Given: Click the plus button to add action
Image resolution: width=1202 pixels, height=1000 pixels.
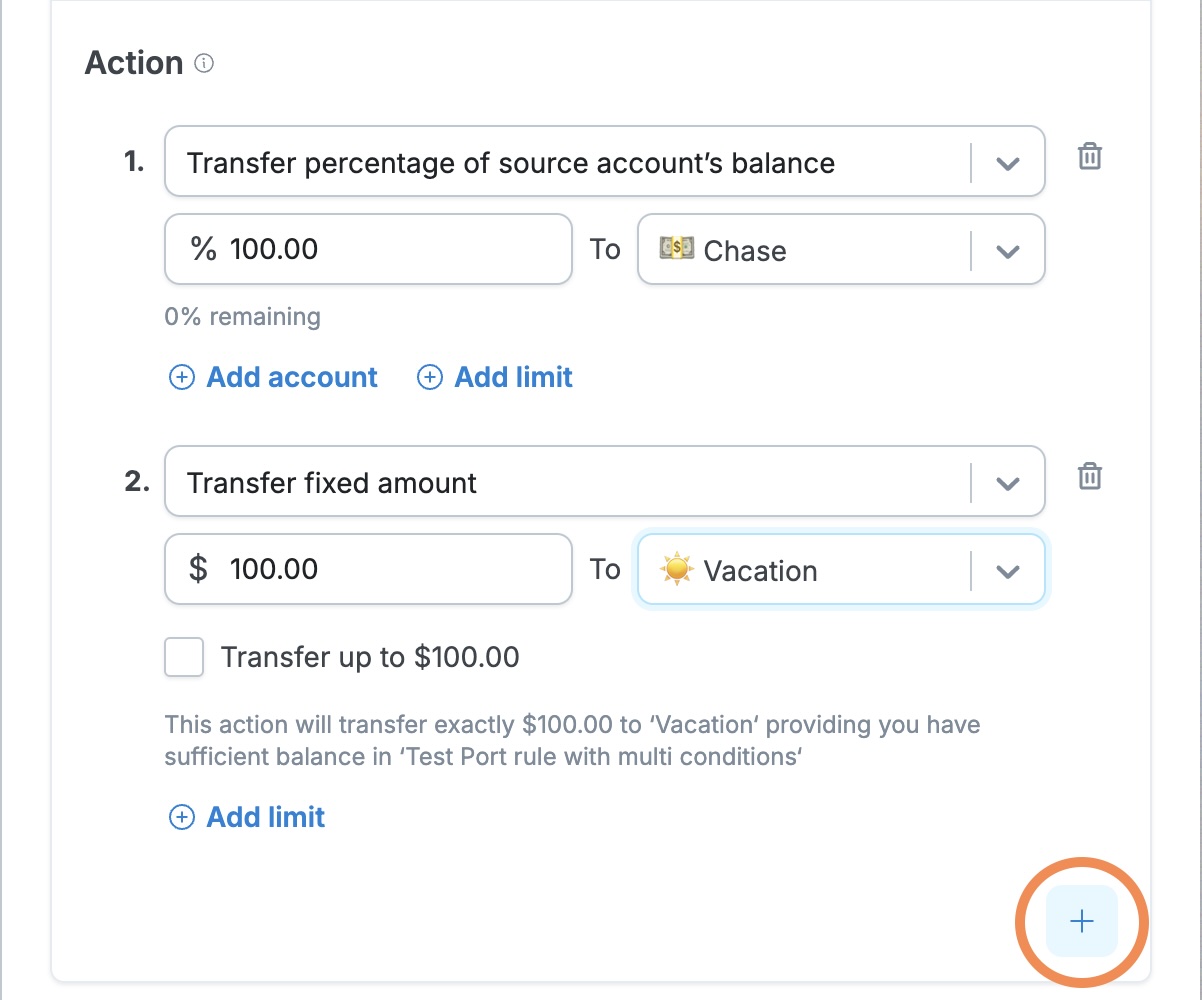Looking at the screenshot, I should point(1082,921).
